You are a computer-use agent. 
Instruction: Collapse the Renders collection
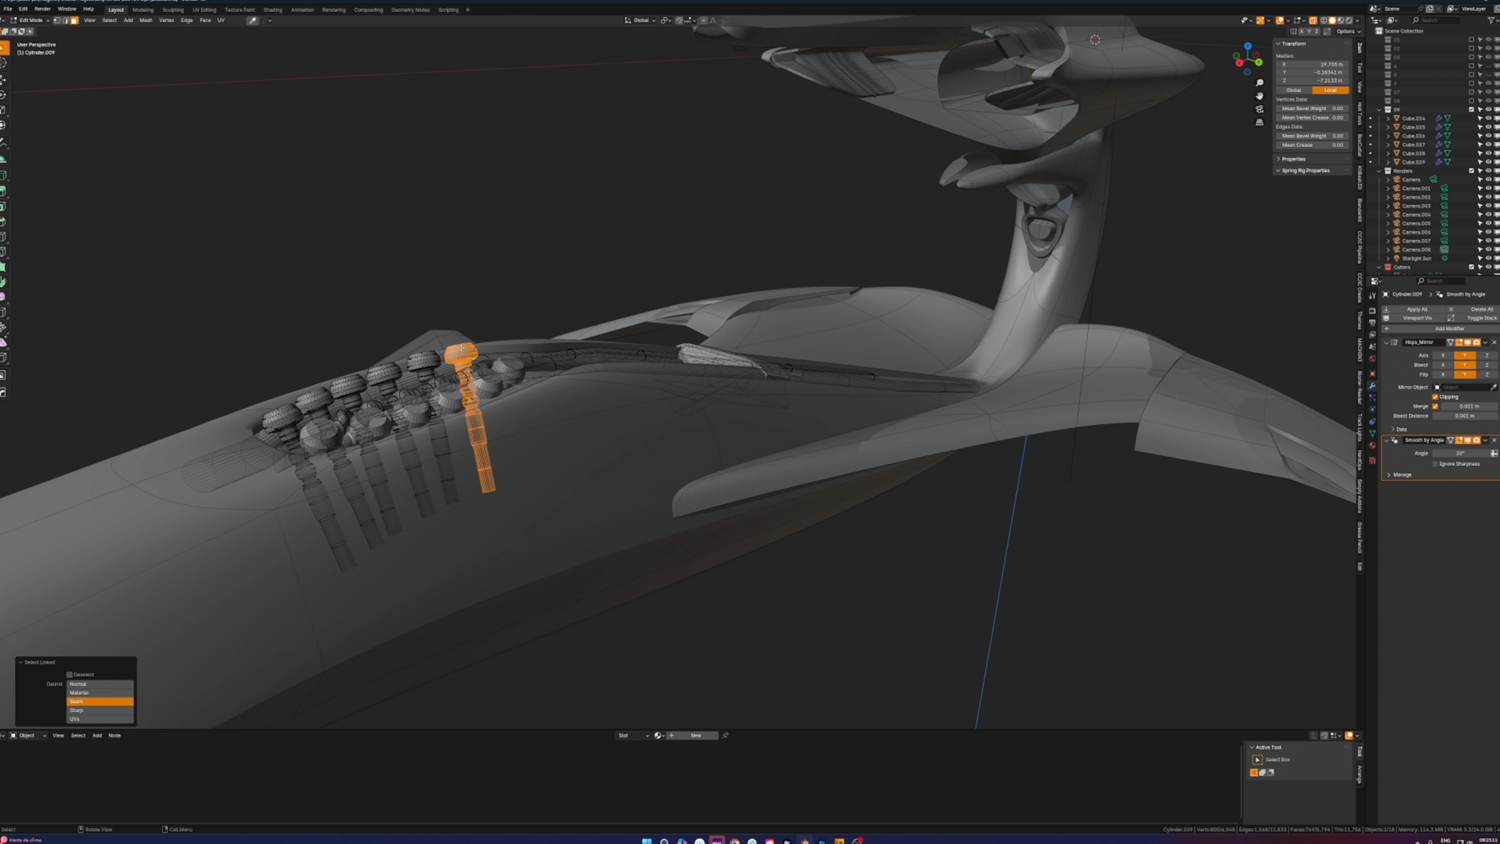tap(1380, 171)
